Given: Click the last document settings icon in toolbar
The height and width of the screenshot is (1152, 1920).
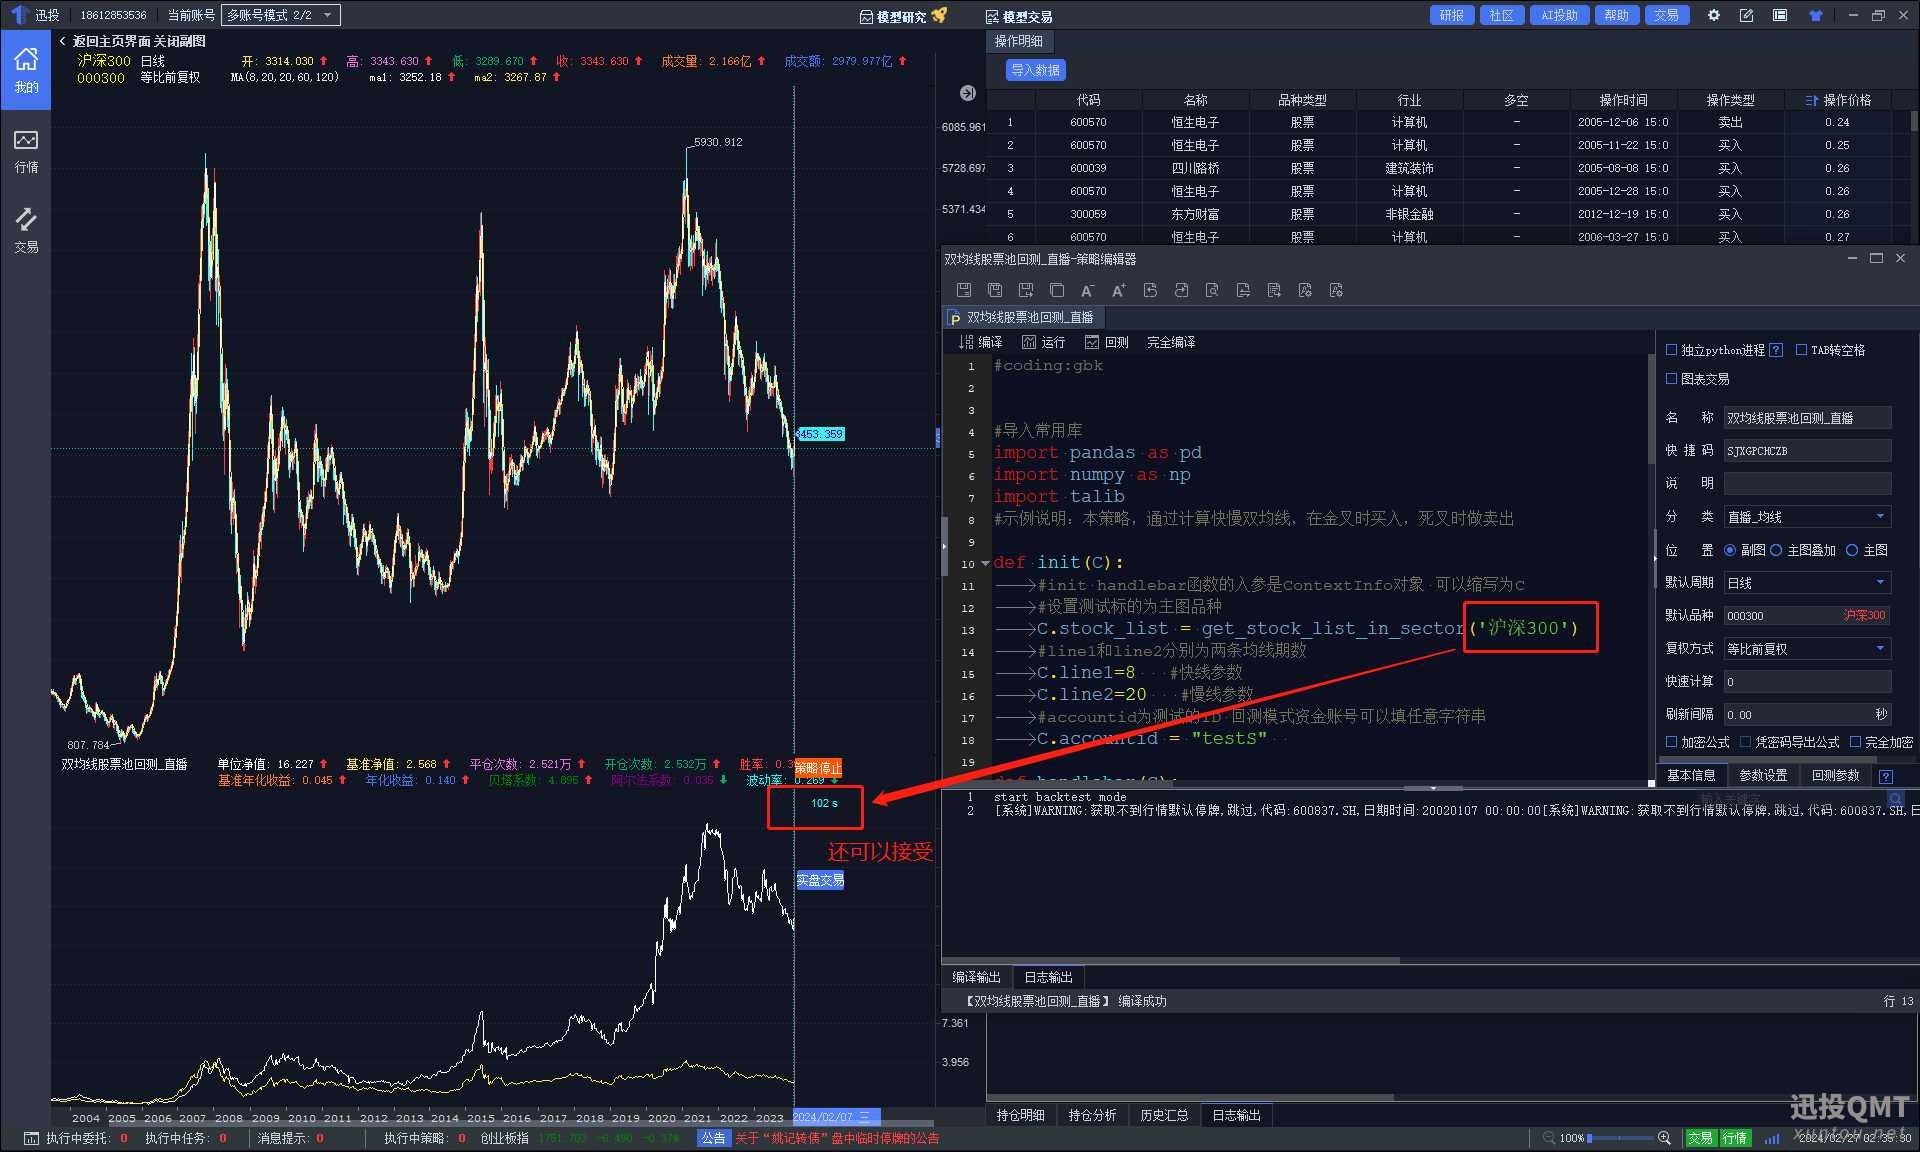Looking at the screenshot, I should (x=1336, y=290).
